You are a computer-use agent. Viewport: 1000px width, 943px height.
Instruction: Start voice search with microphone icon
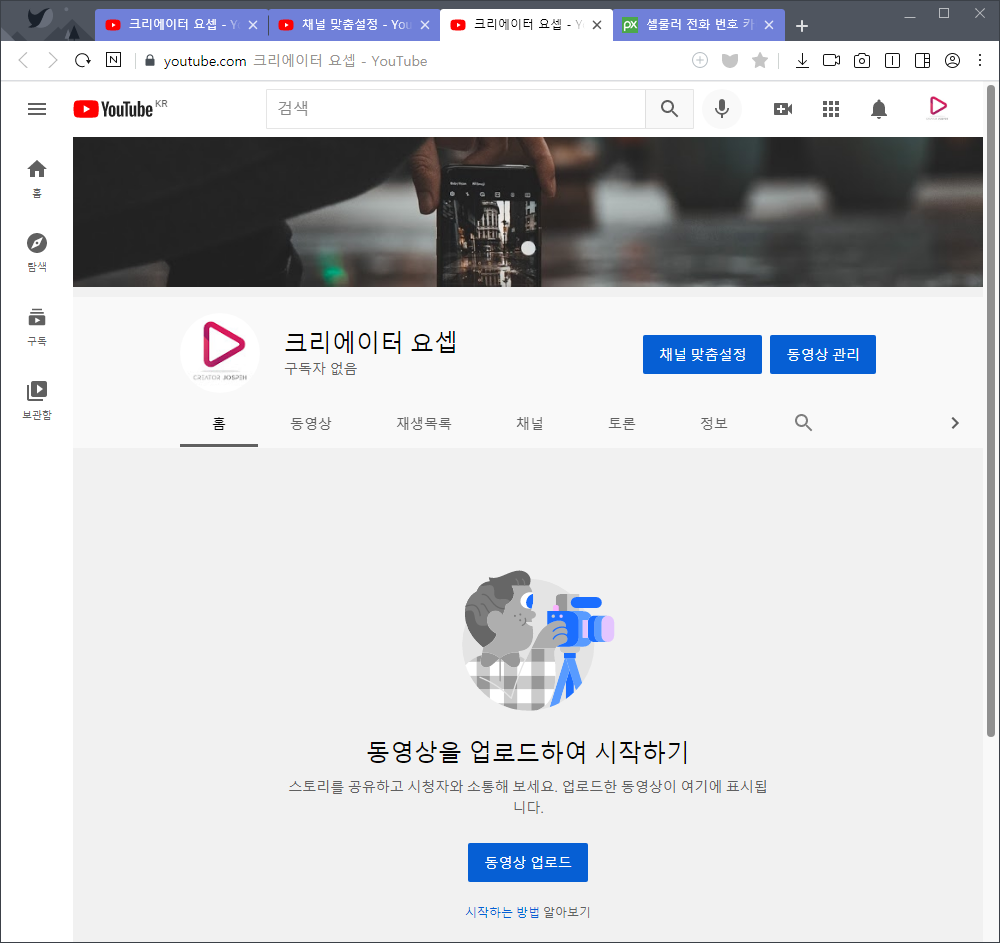pos(721,109)
